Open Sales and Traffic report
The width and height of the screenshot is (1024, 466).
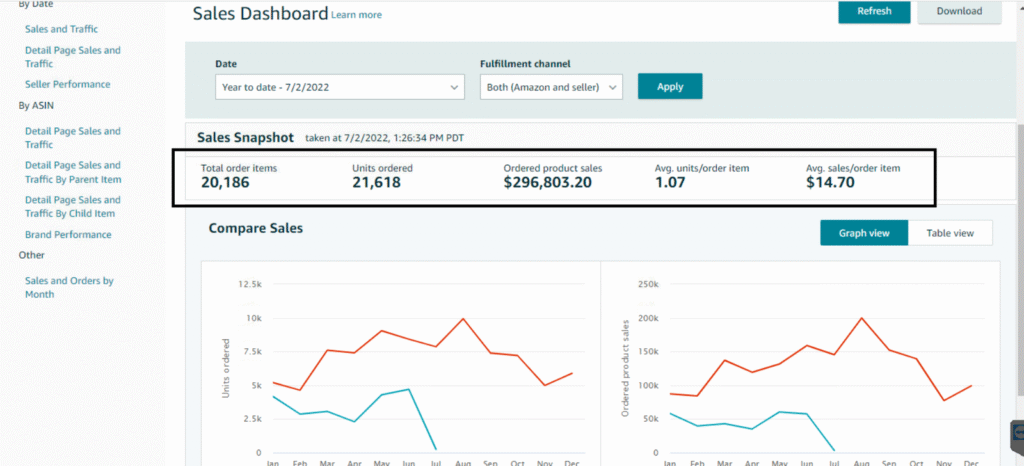tap(61, 30)
